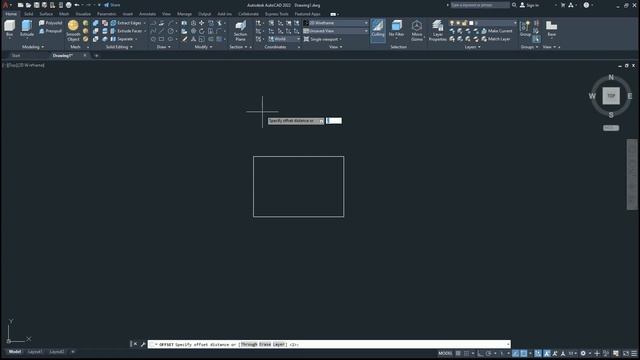Select the Separate solid tool

(122, 39)
